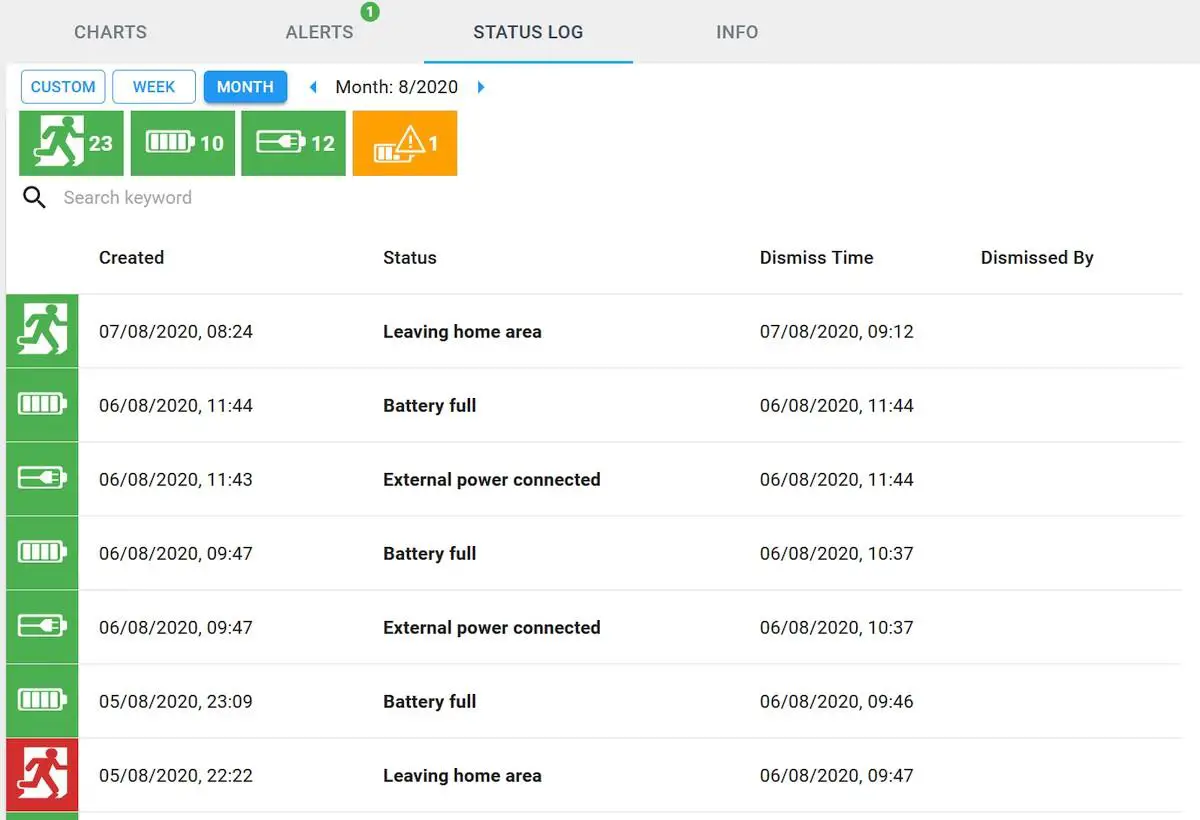
Task: Click the search magnifier icon
Action: [x=35, y=198]
